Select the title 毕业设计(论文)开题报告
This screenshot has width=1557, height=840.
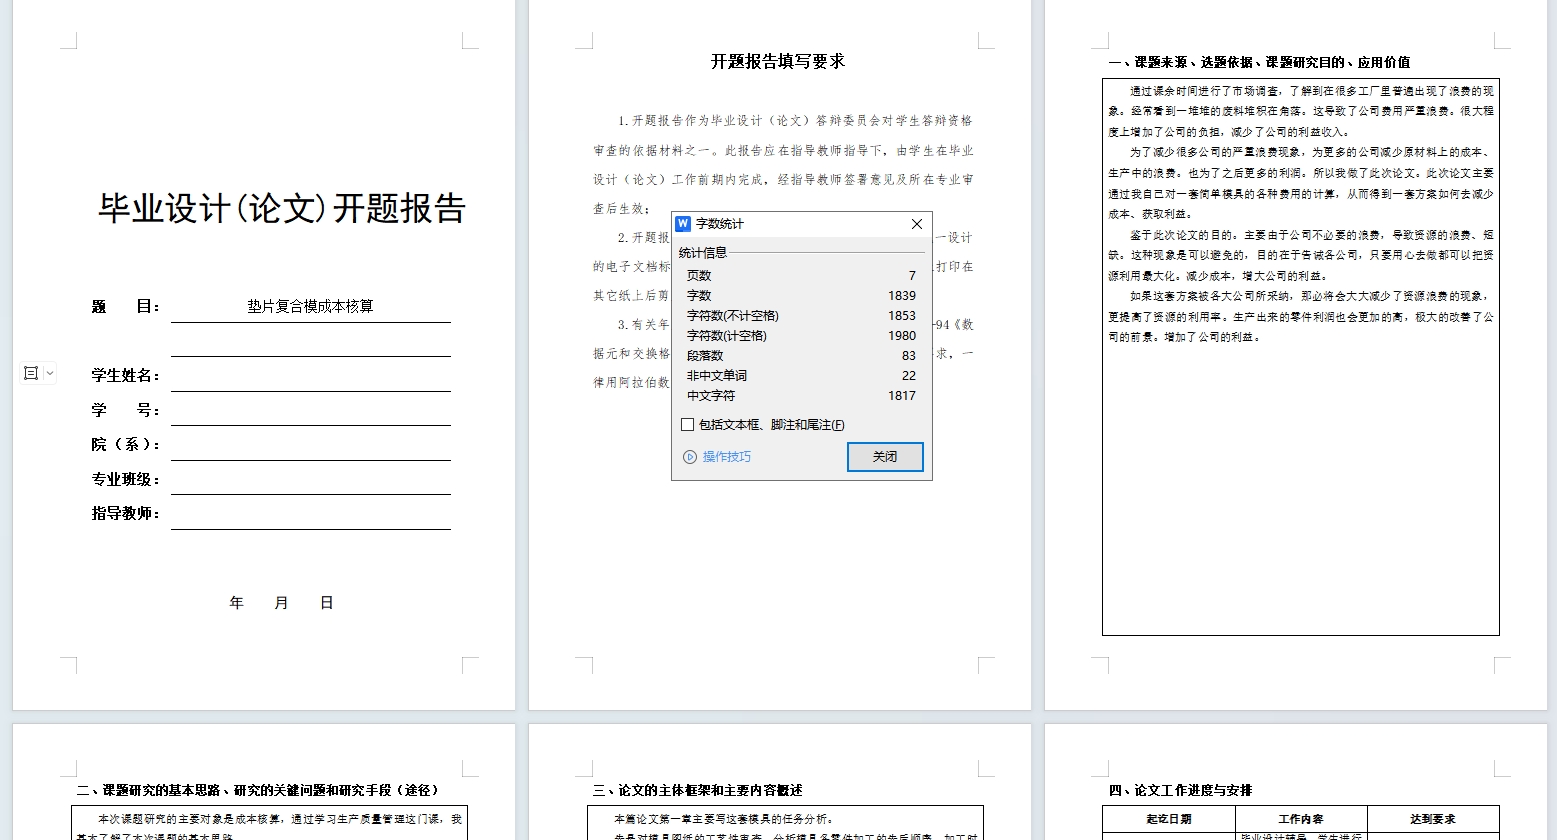point(282,208)
